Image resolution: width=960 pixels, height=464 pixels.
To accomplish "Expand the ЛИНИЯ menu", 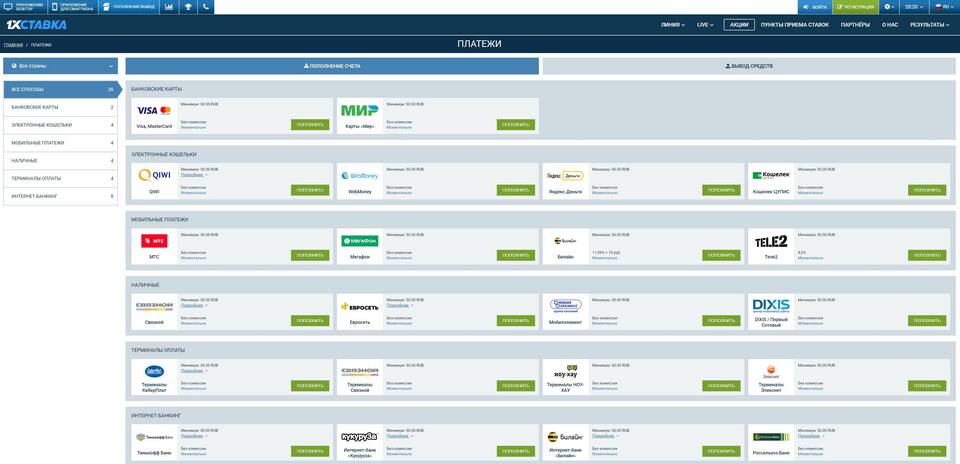I will (673, 25).
